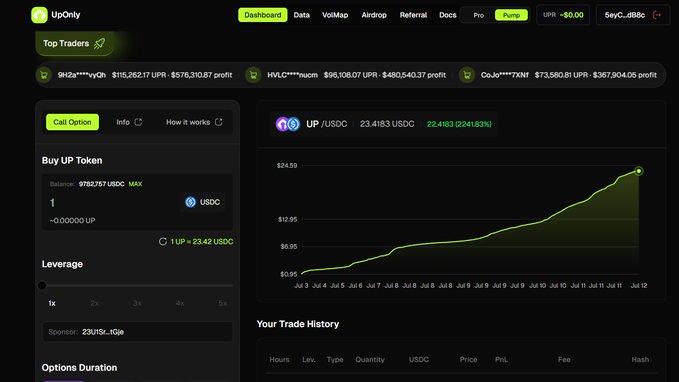
Task: Set leverage to 5x
Action: click(223, 303)
